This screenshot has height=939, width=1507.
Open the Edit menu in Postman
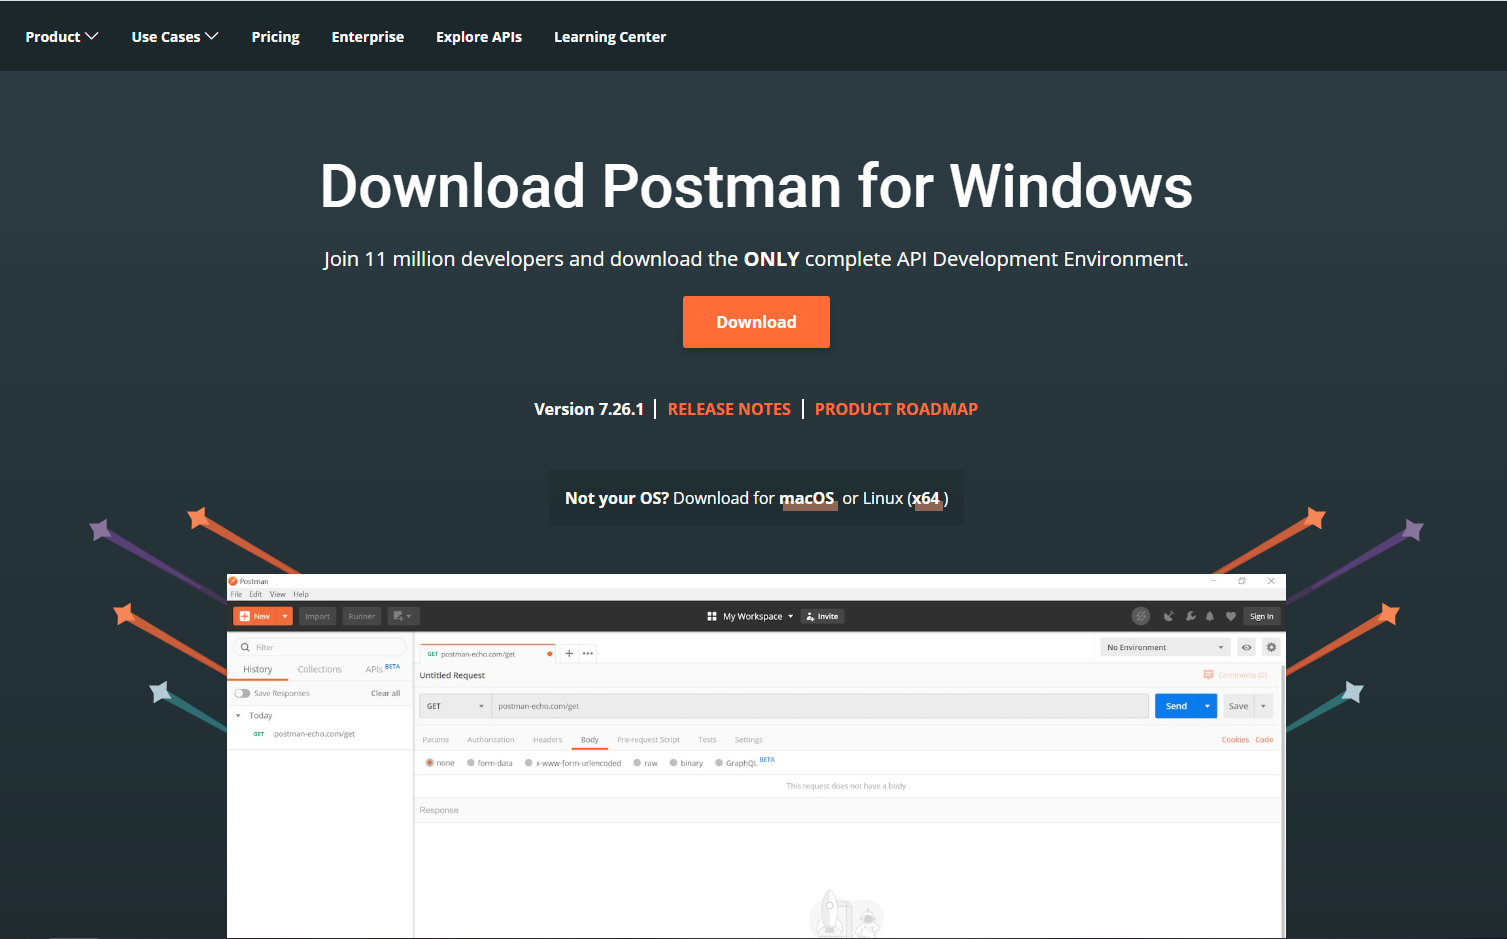pyautogui.click(x=256, y=594)
